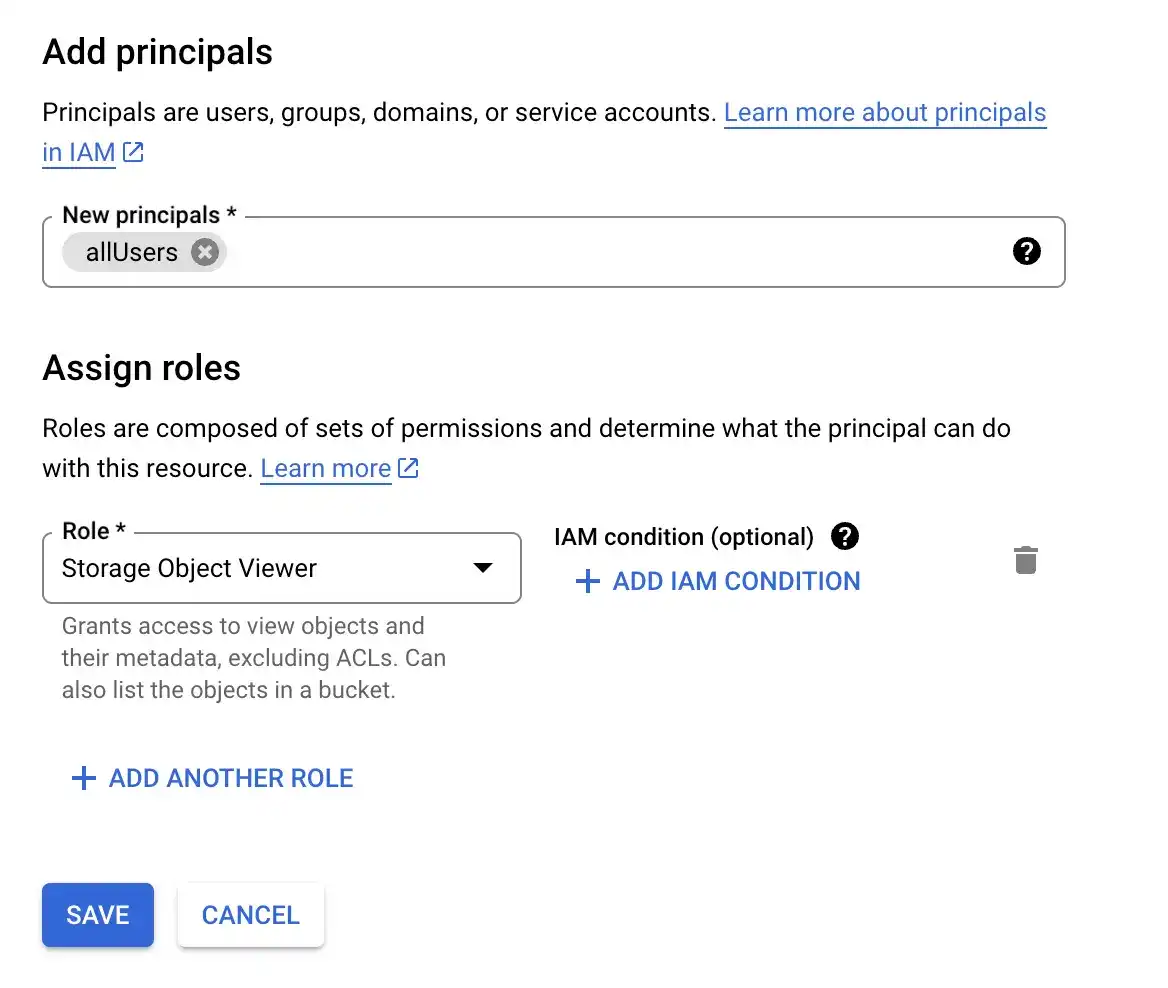Select the allUsers chip label
Image resolution: width=1168 pixels, height=988 pixels.
pyautogui.click(x=131, y=252)
